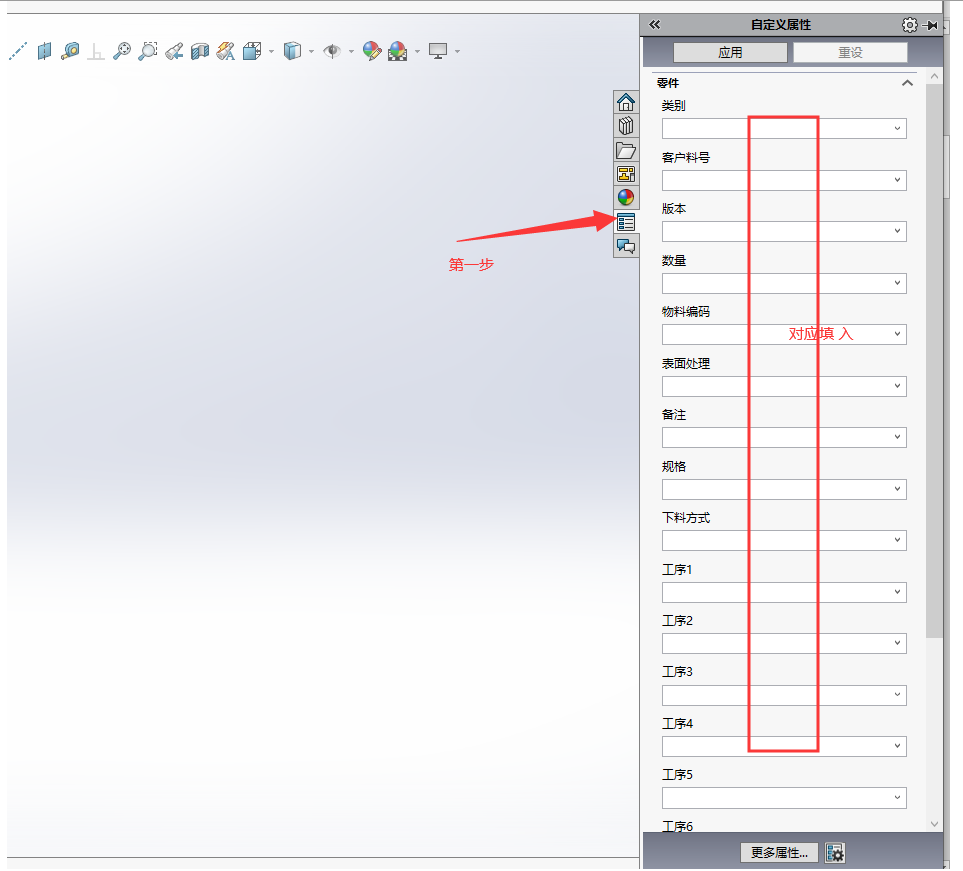Click the Zoom to Fit magnifier icon

point(122,51)
